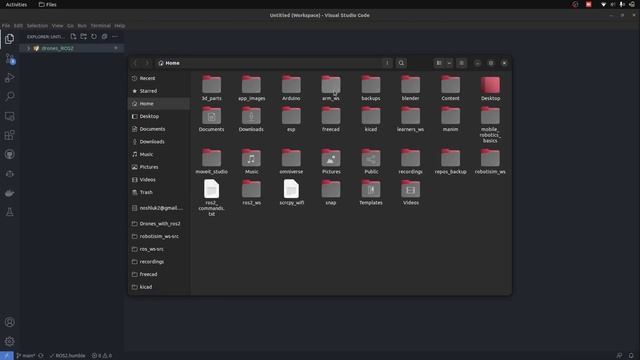The height and width of the screenshot is (360, 640).
Task: Open Remote Explorer in VS Code activity bar
Action: tap(9, 116)
